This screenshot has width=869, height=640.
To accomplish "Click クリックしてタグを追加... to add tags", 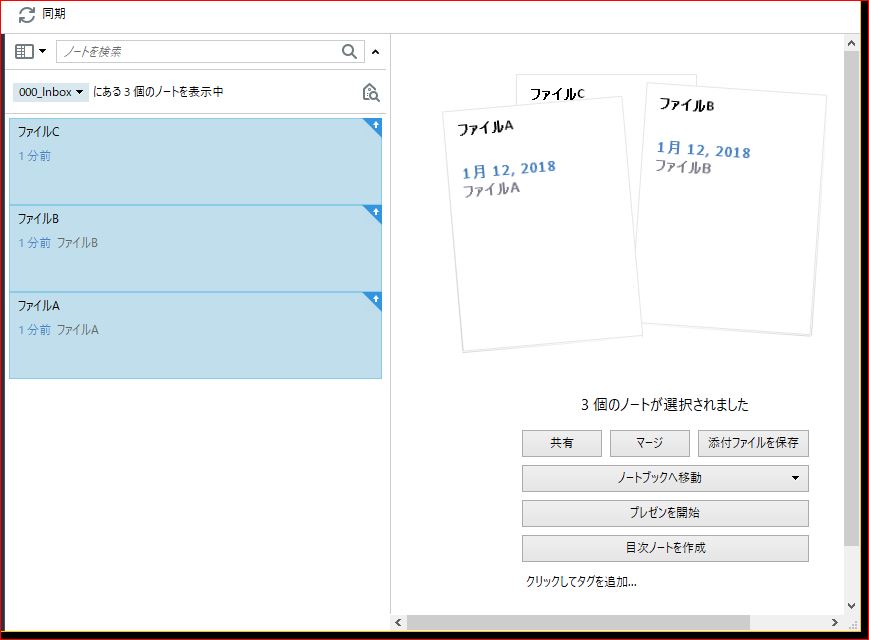I will point(581,582).
